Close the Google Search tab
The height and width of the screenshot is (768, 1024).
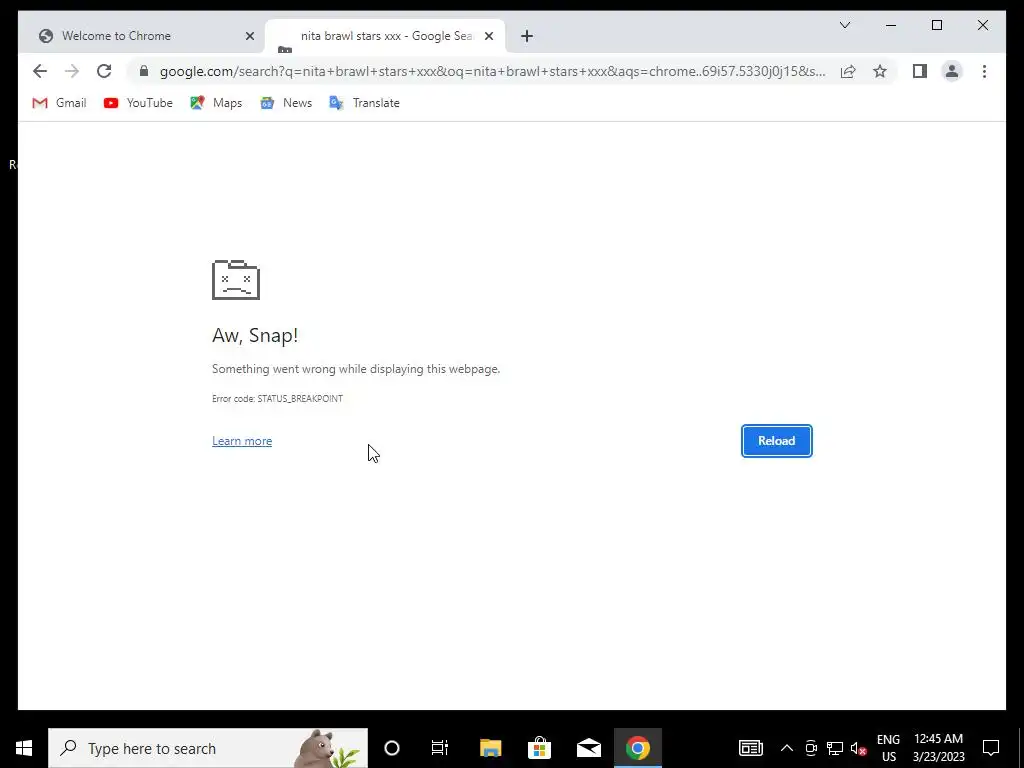488,36
